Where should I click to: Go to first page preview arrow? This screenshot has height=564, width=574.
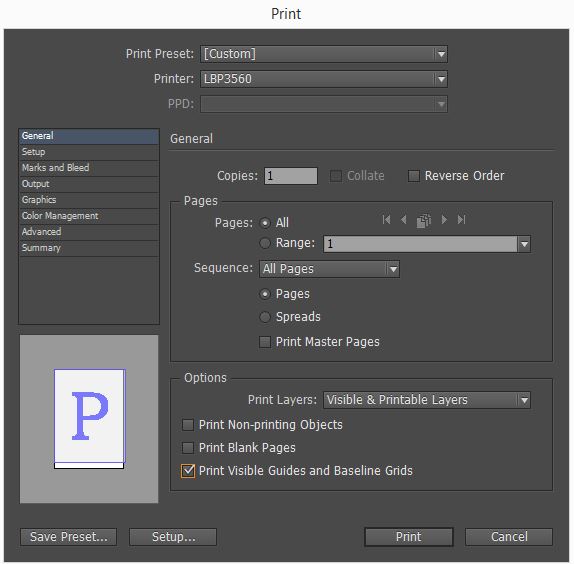tap(386, 220)
